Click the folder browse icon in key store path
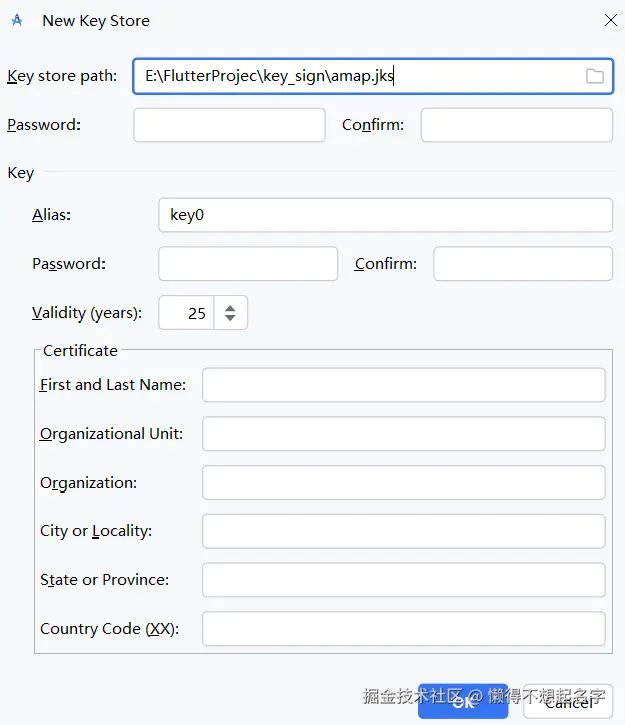Screen dimensions: 625x725 [594, 76]
